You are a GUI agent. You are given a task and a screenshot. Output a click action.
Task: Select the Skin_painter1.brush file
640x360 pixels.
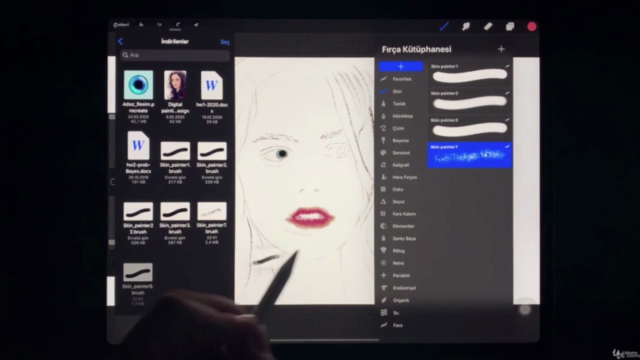tap(175, 162)
